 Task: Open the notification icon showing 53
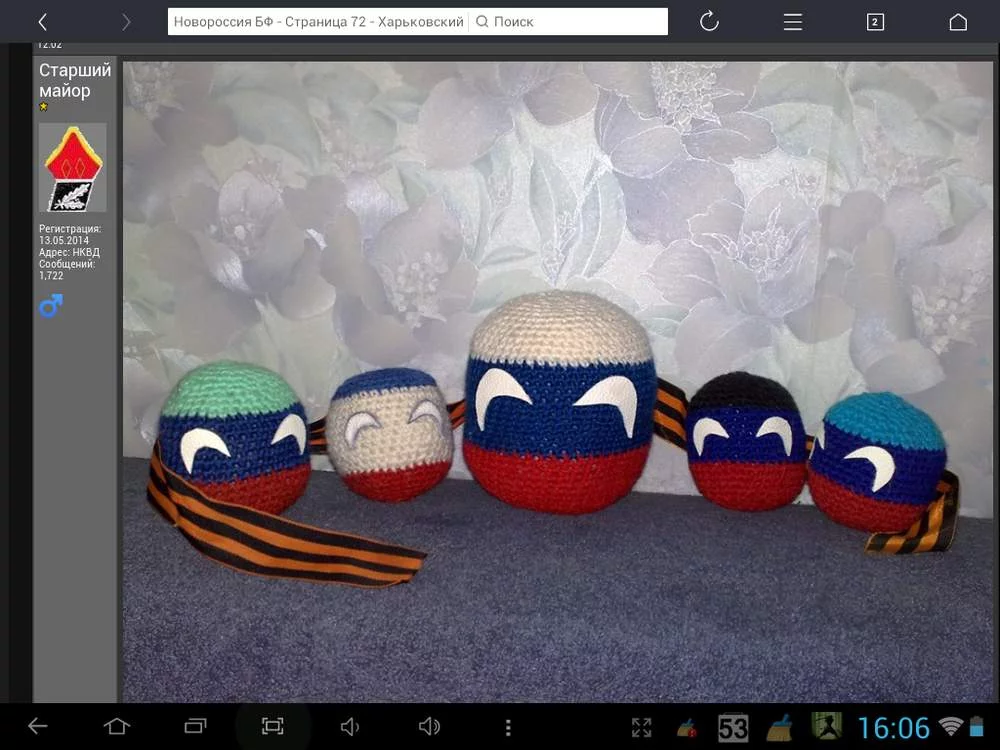point(733,728)
